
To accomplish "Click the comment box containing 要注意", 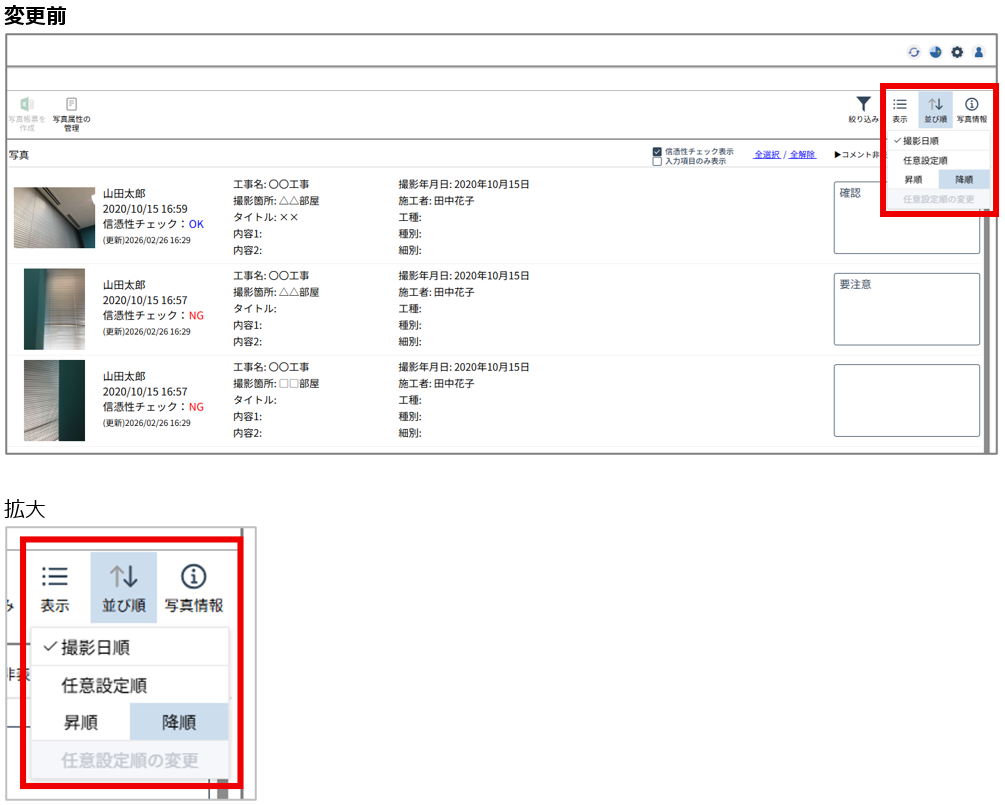I will [x=906, y=309].
